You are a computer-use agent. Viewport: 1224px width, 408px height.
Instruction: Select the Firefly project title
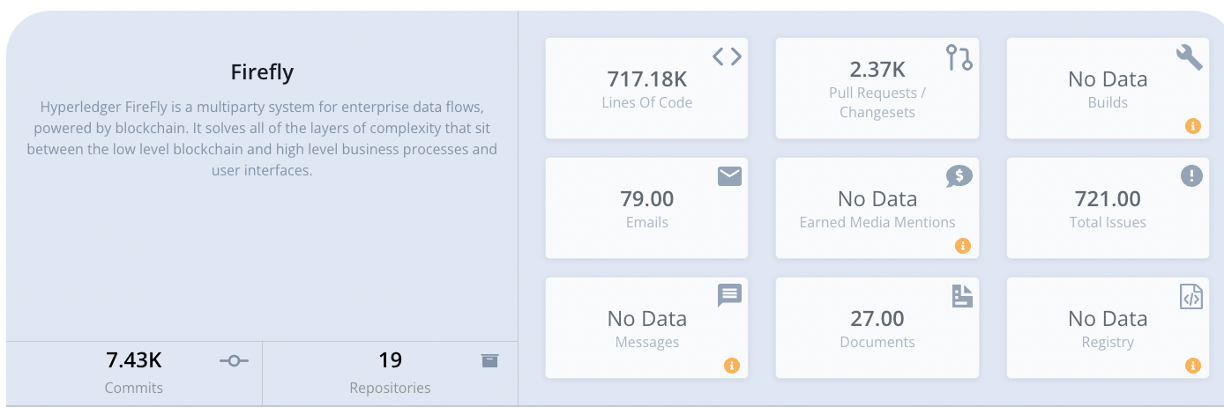pos(262,73)
